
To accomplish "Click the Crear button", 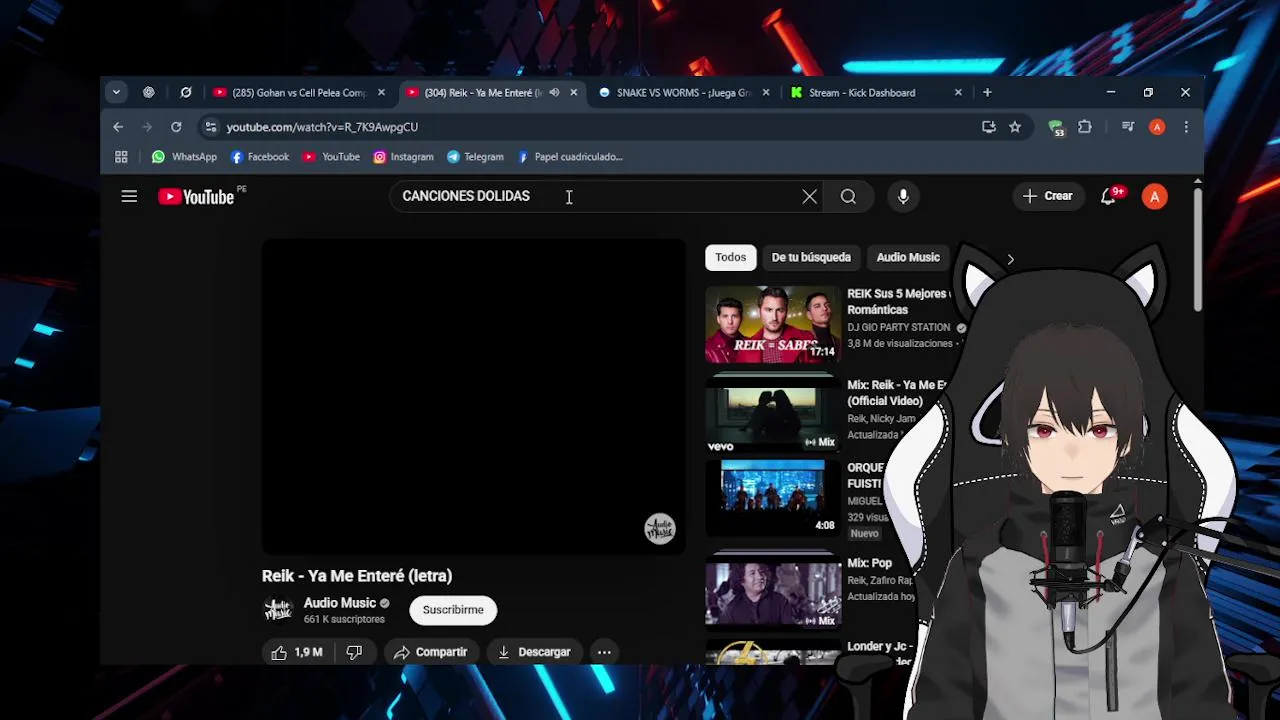I will (x=1047, y=196).
